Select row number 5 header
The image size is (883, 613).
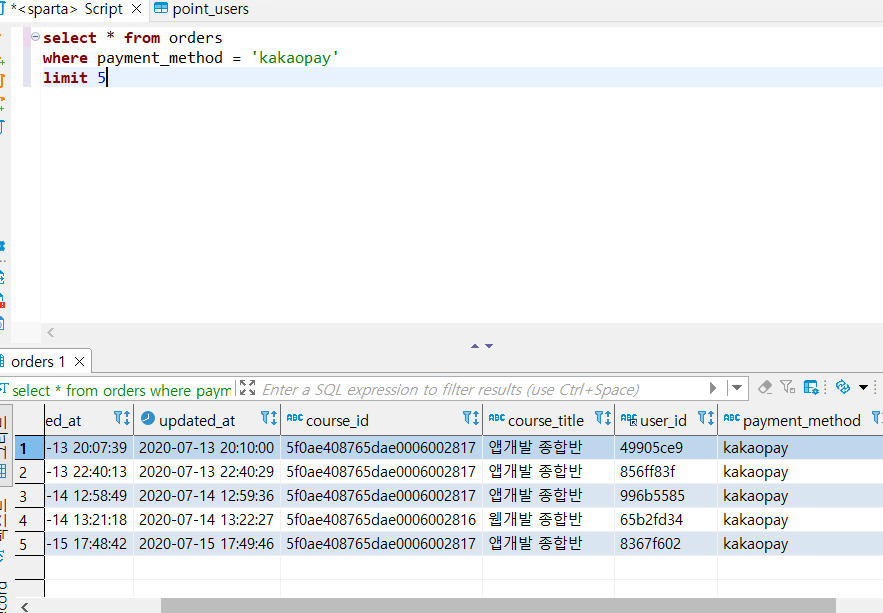pyautogui.click(x=29, y=544)
